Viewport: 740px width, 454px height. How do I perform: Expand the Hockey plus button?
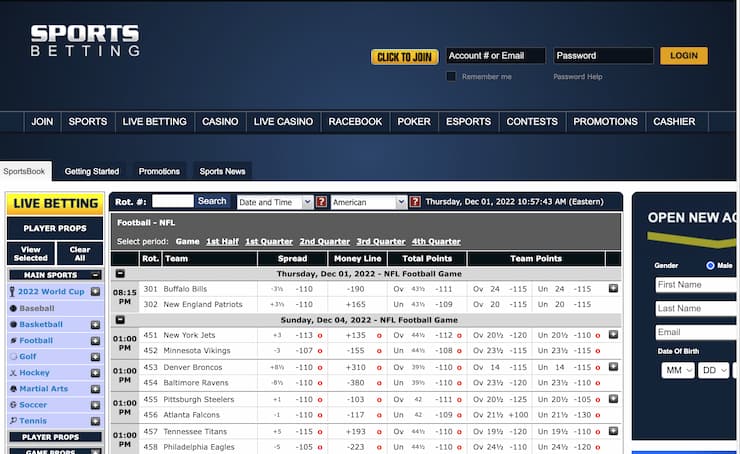[x=95, y=373]
